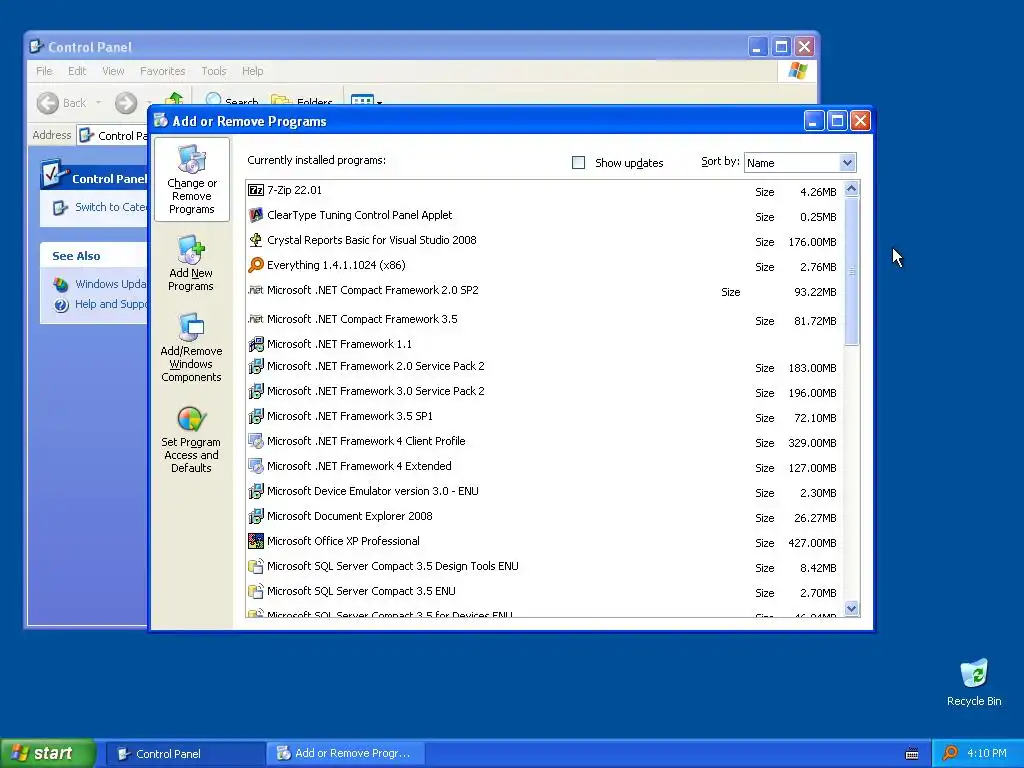1024x768 pixels.
Task: Select the 329.00MB size value
Action: [x=812, y=443]
